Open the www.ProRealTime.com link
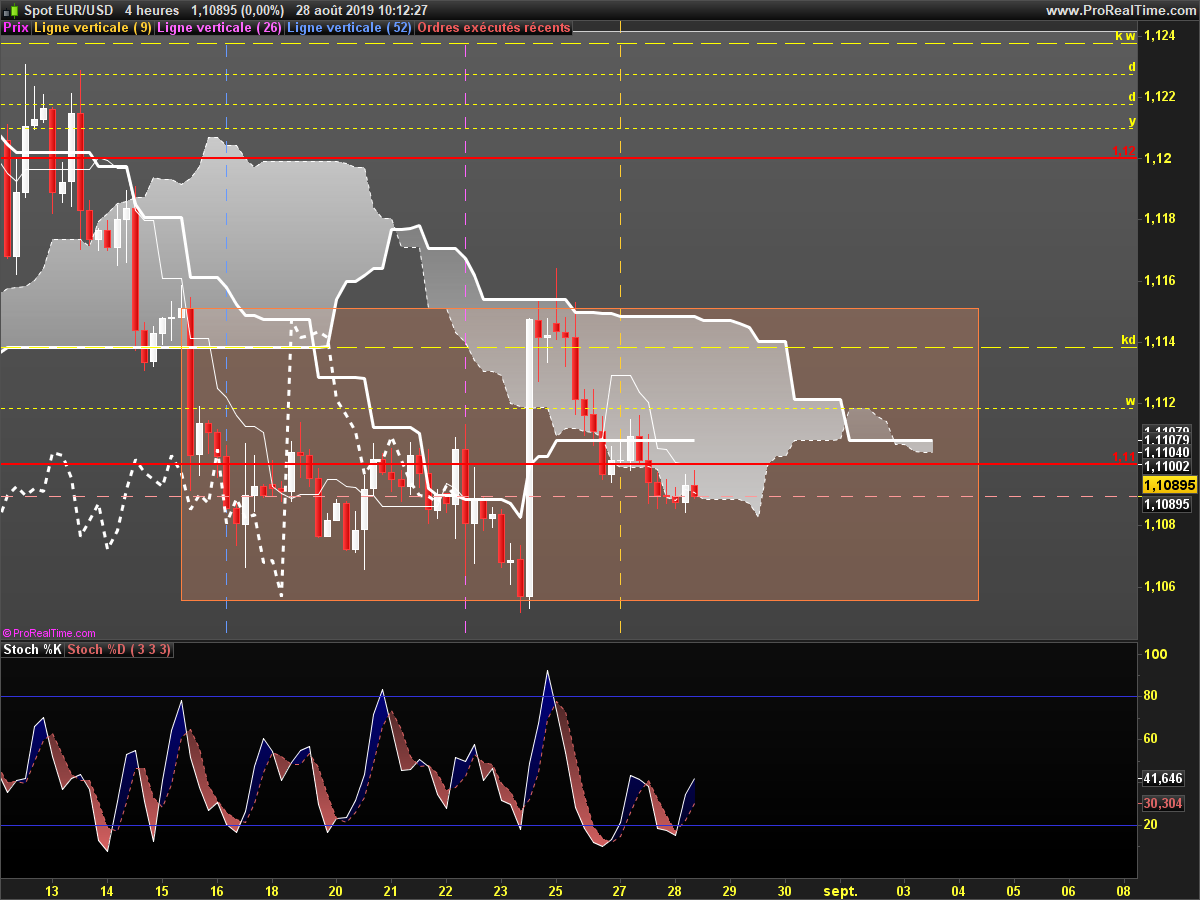 coord(1120,10)
